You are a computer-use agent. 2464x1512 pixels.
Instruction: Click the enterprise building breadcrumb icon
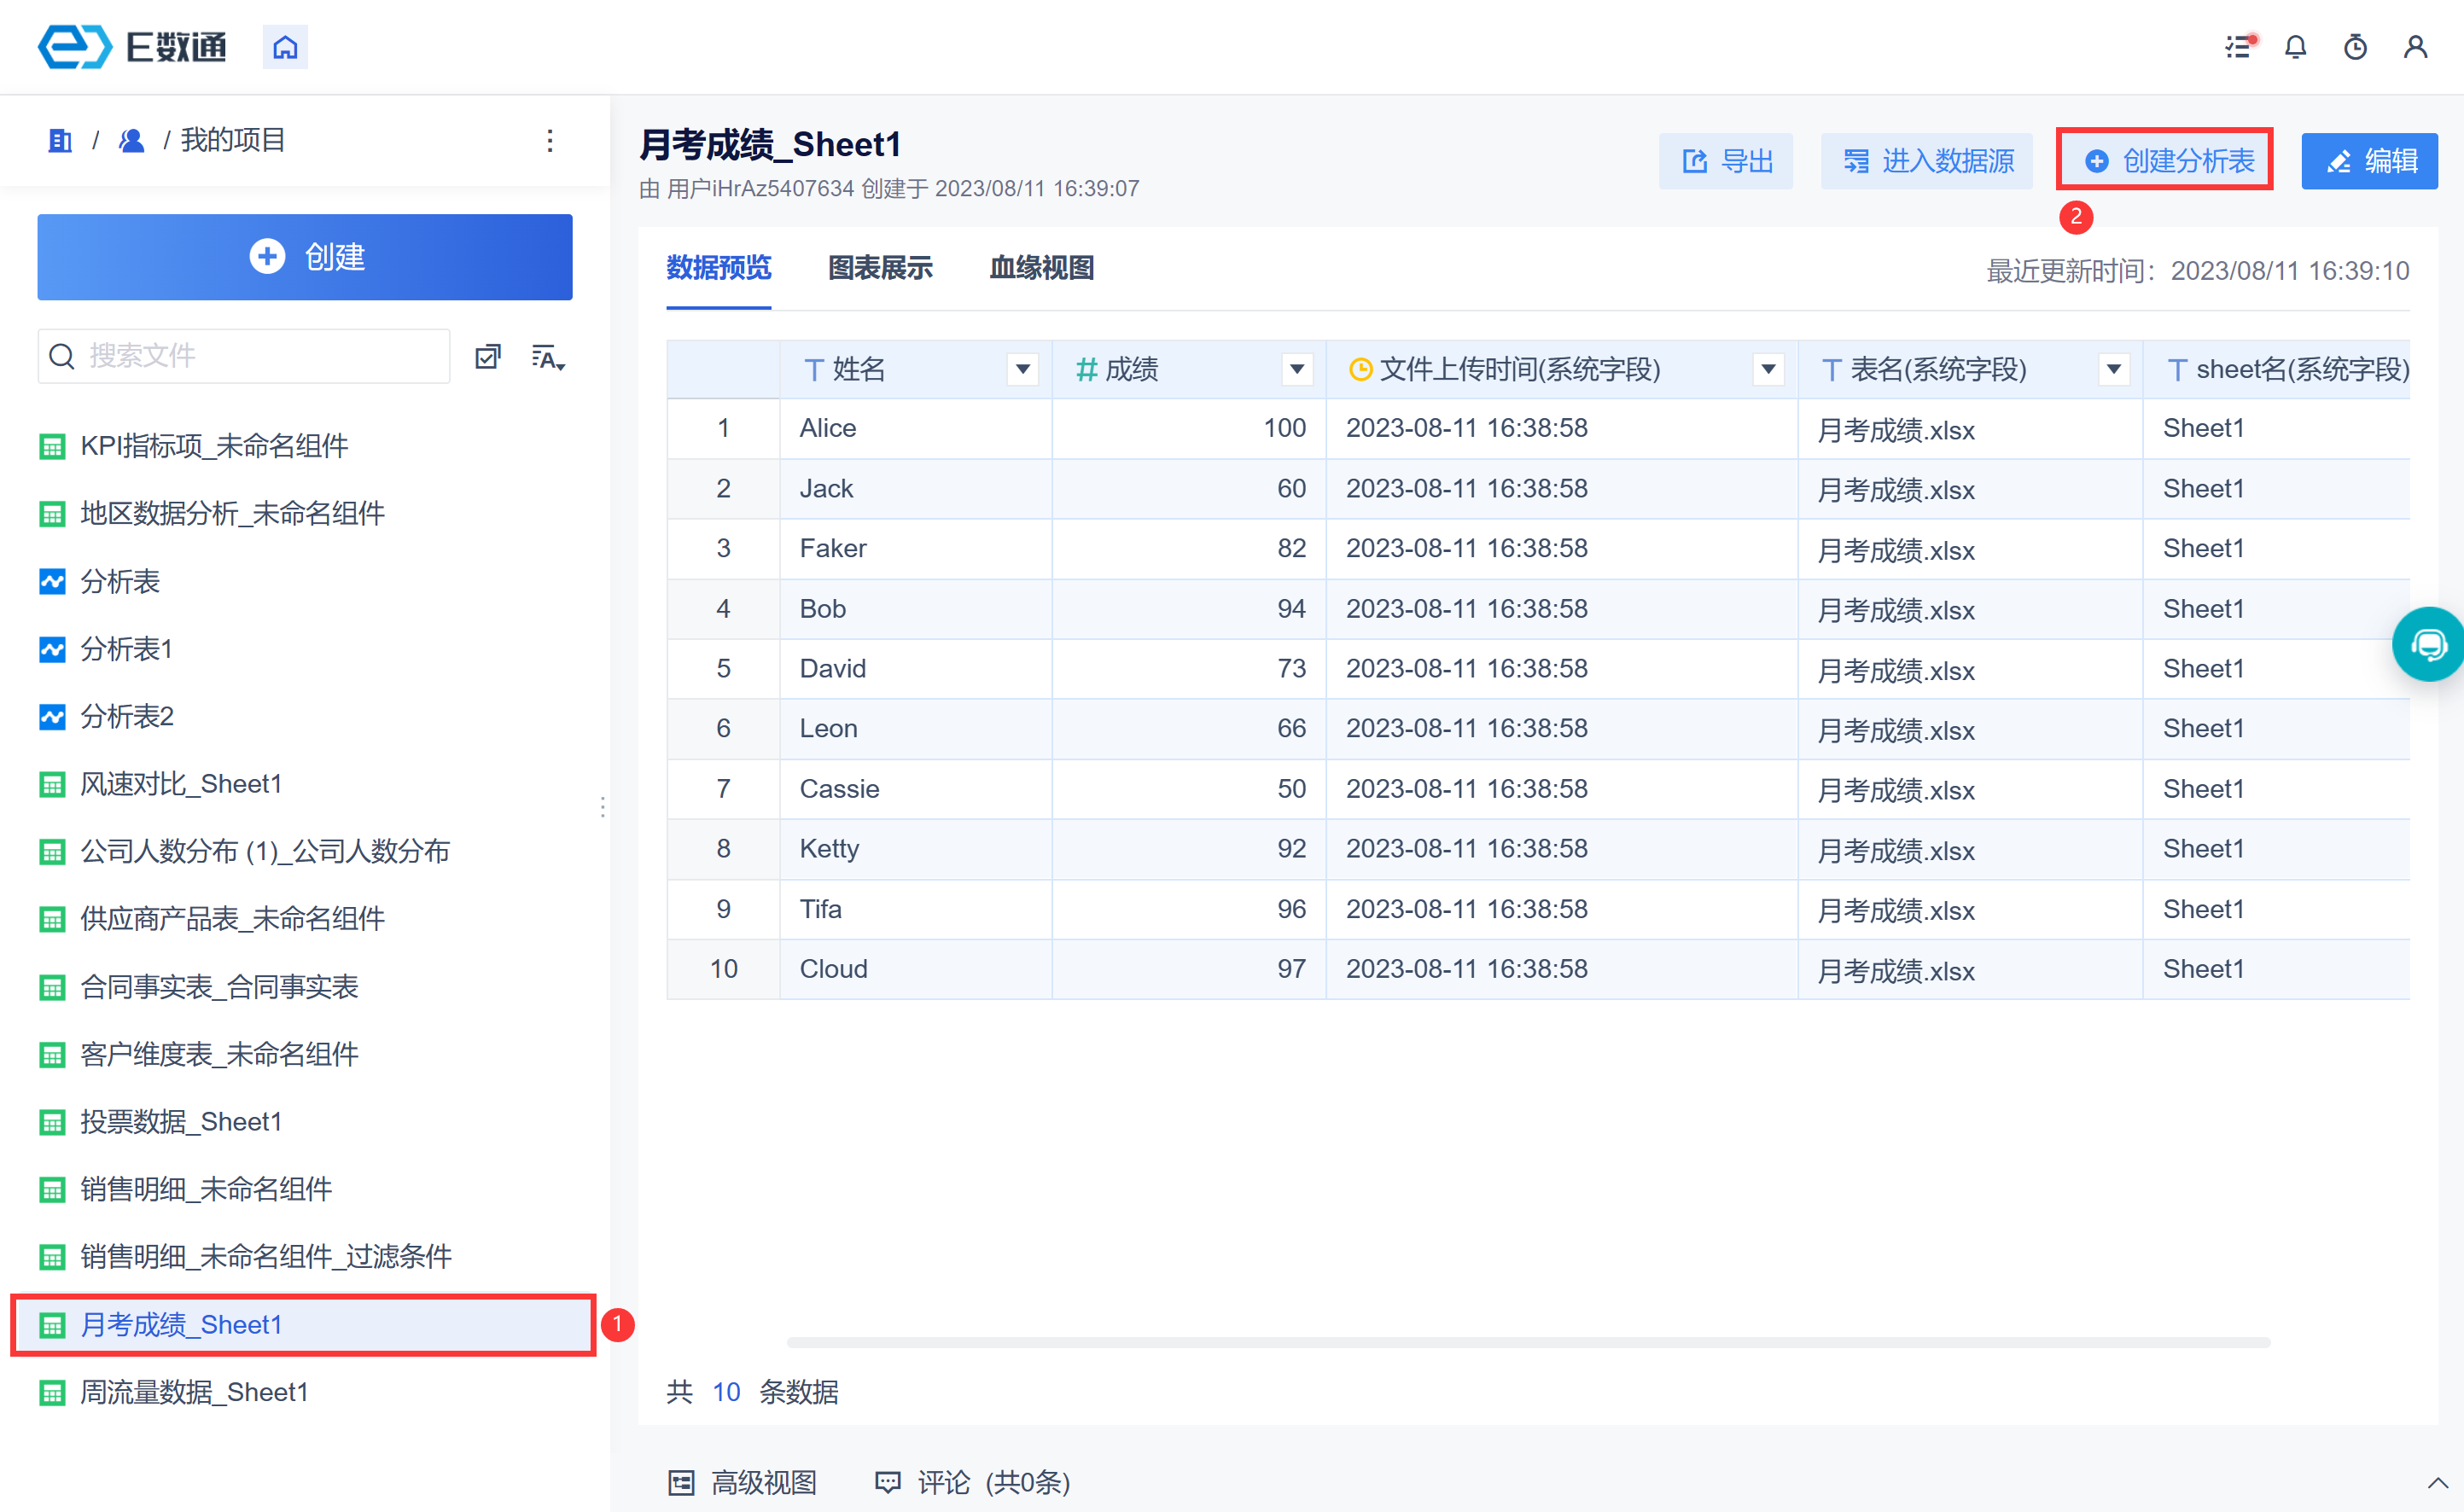click(x=60, y=141)
